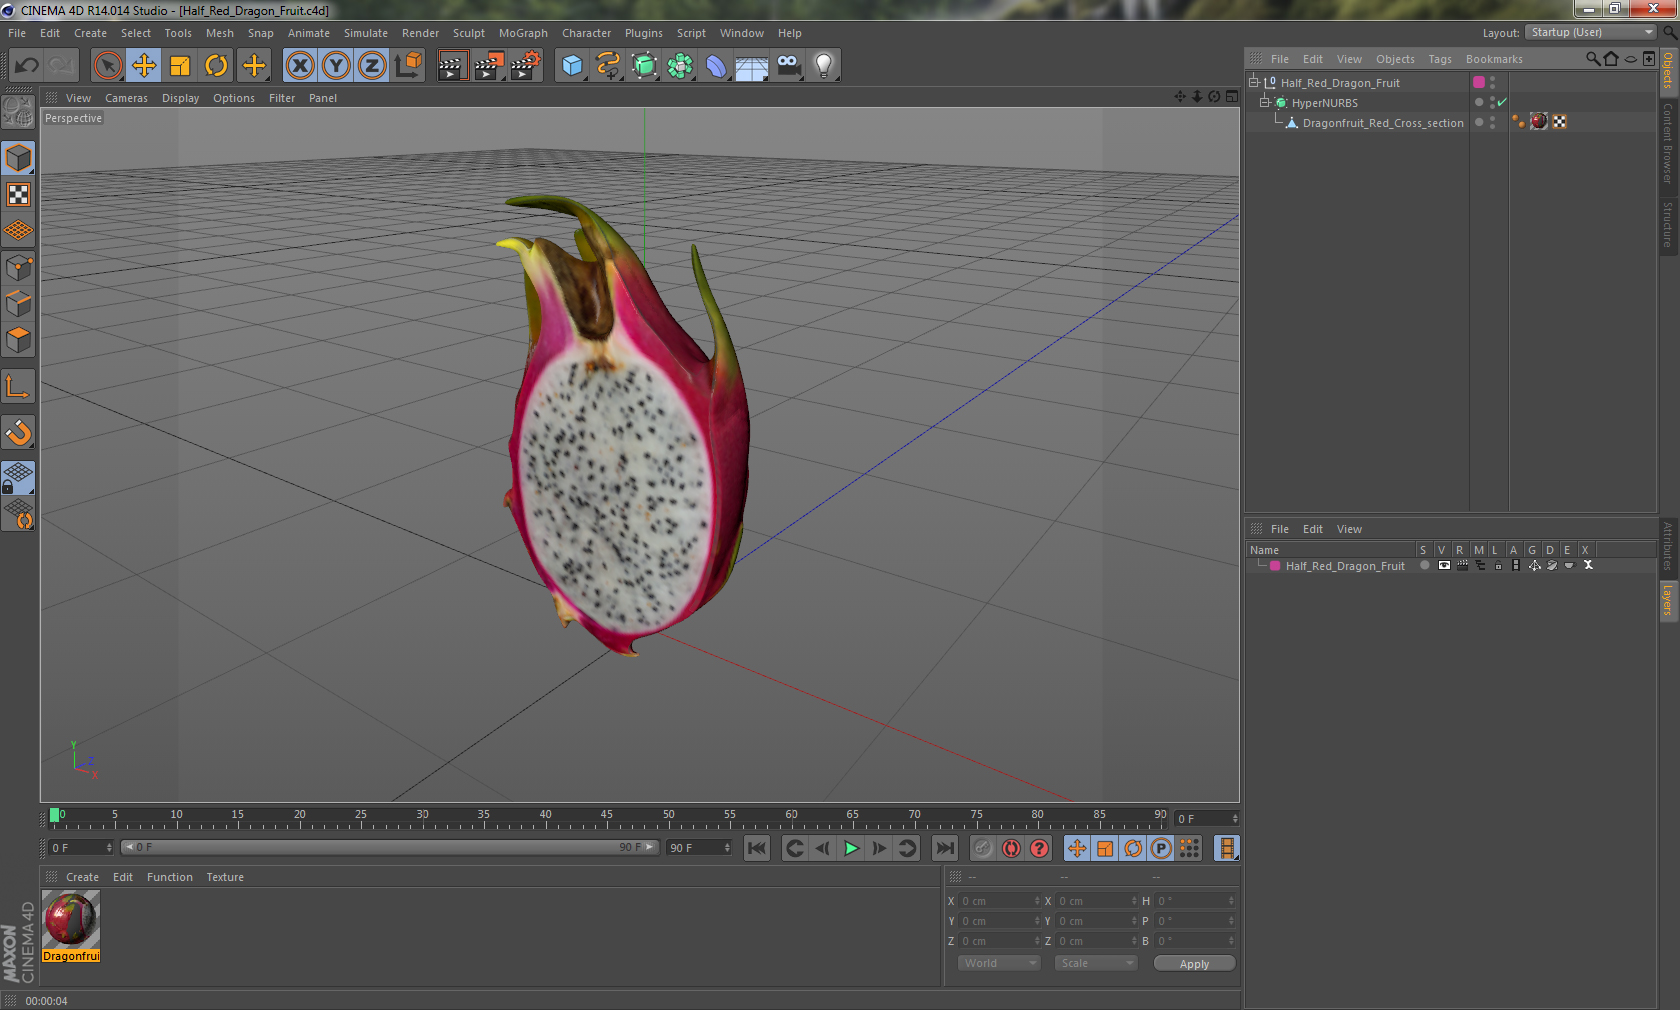Open the spline pen tools icon
This screenshot has width=1680, height=1010.
tap(608, 66)
